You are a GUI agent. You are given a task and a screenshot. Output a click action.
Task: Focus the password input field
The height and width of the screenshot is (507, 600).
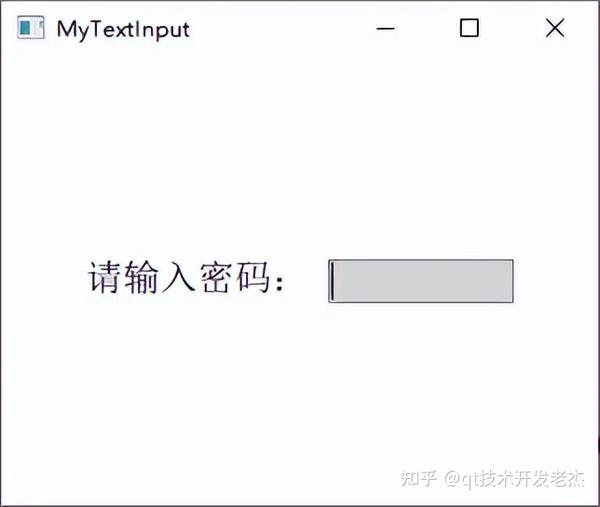(x=421, y=281)
